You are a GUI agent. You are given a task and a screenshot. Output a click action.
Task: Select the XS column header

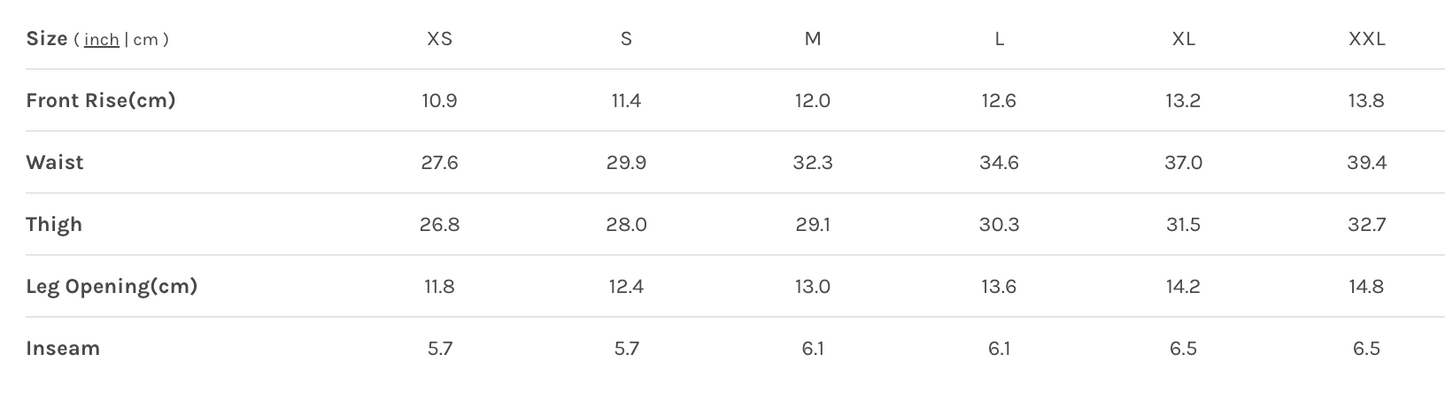440,39
